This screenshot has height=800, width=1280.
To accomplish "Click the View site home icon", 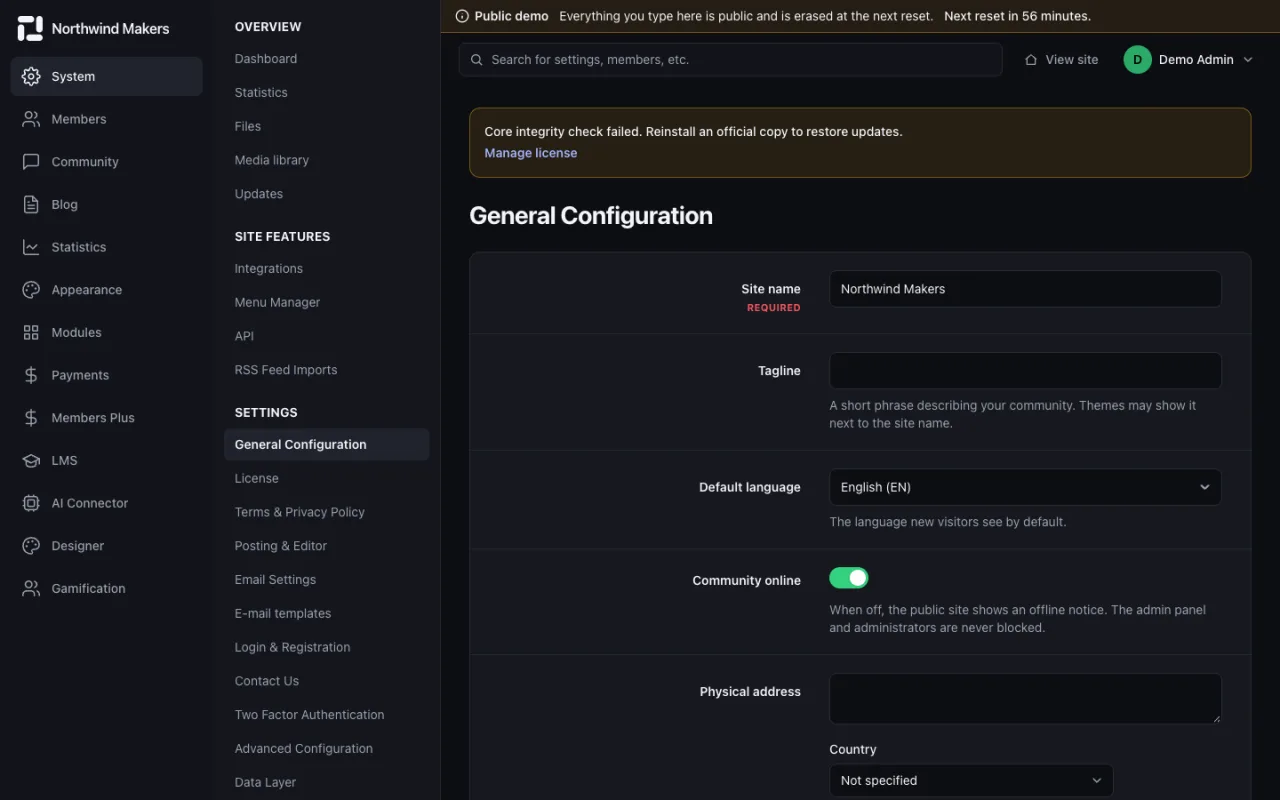I will (x=1031, y=60).
